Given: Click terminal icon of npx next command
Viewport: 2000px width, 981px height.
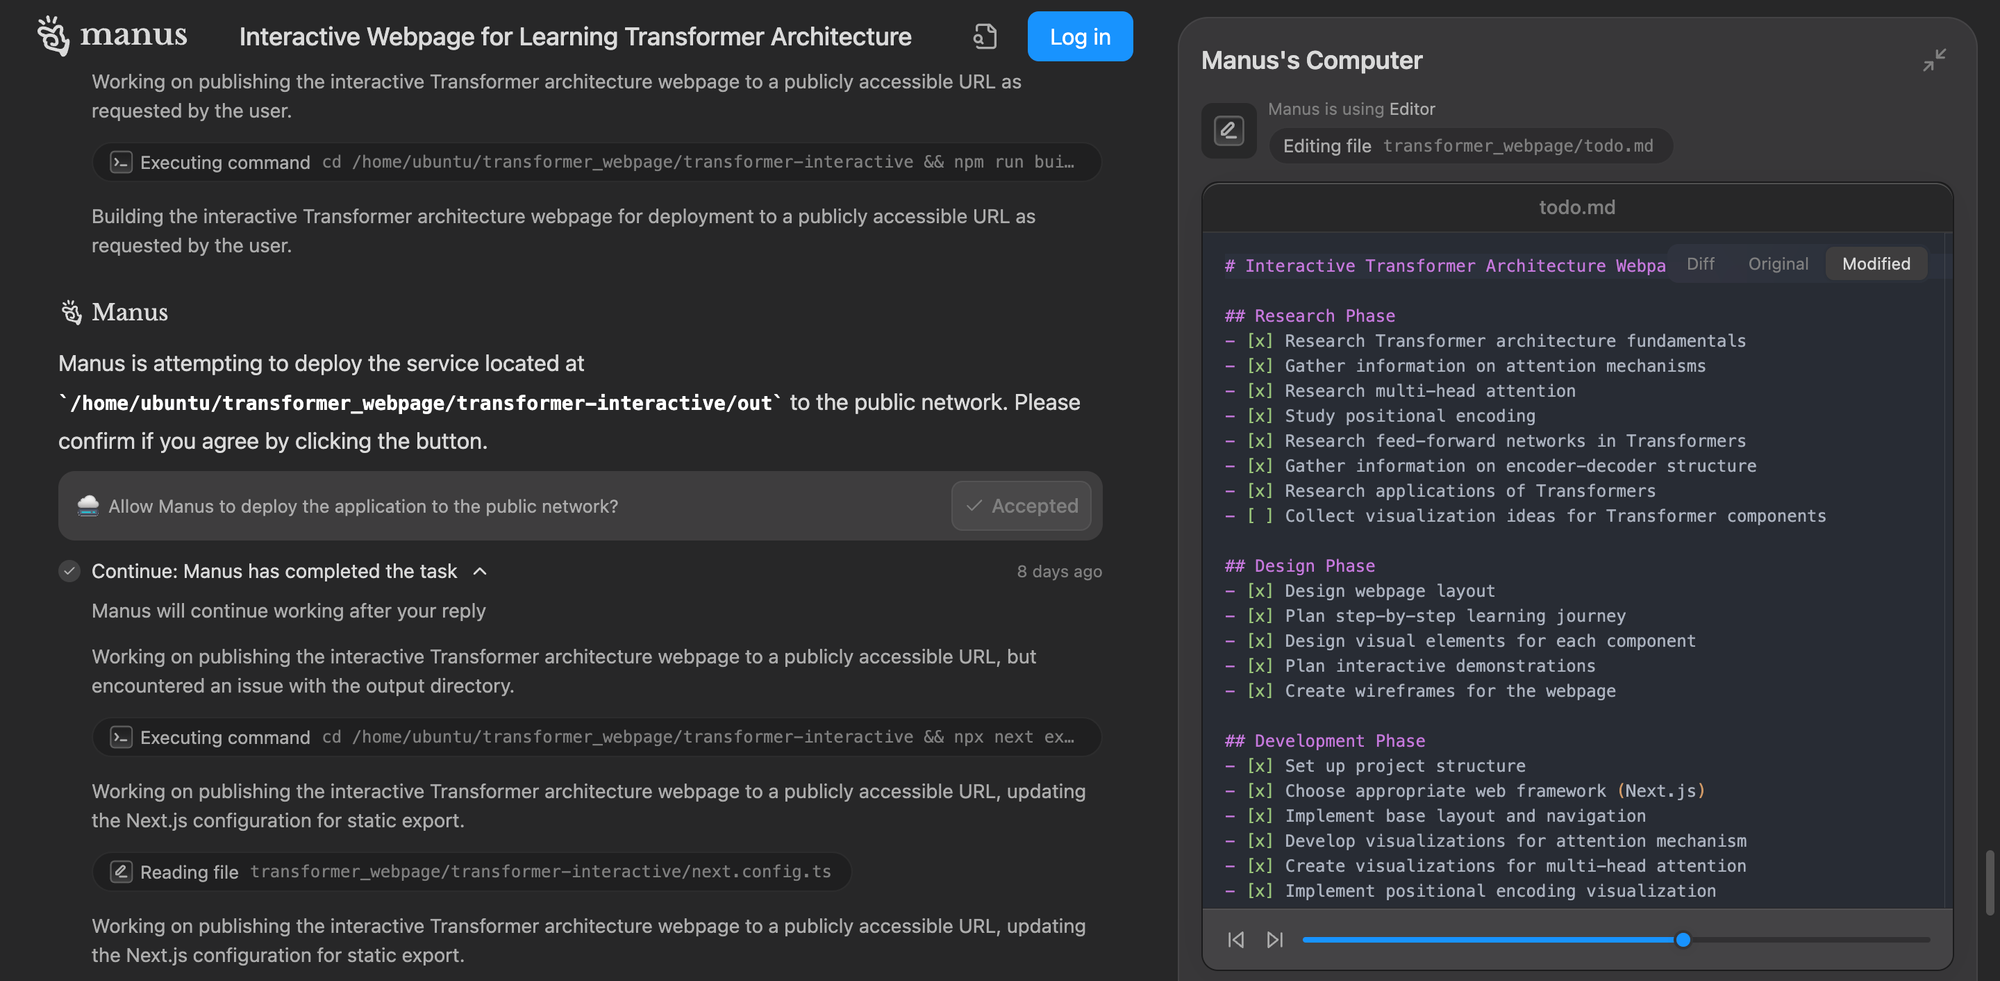Looking at the screenshot, I should point(121,737).
